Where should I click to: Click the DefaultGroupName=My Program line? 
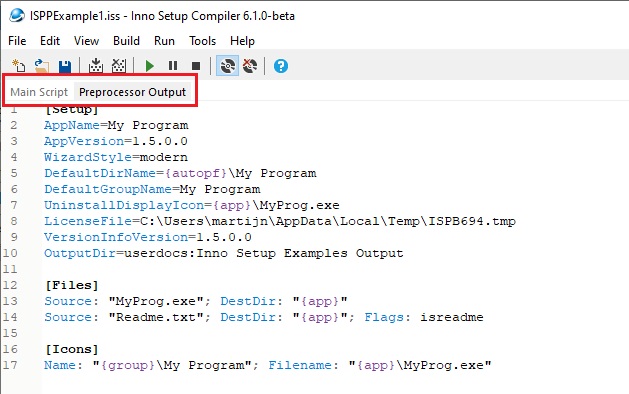click(152, 189)
